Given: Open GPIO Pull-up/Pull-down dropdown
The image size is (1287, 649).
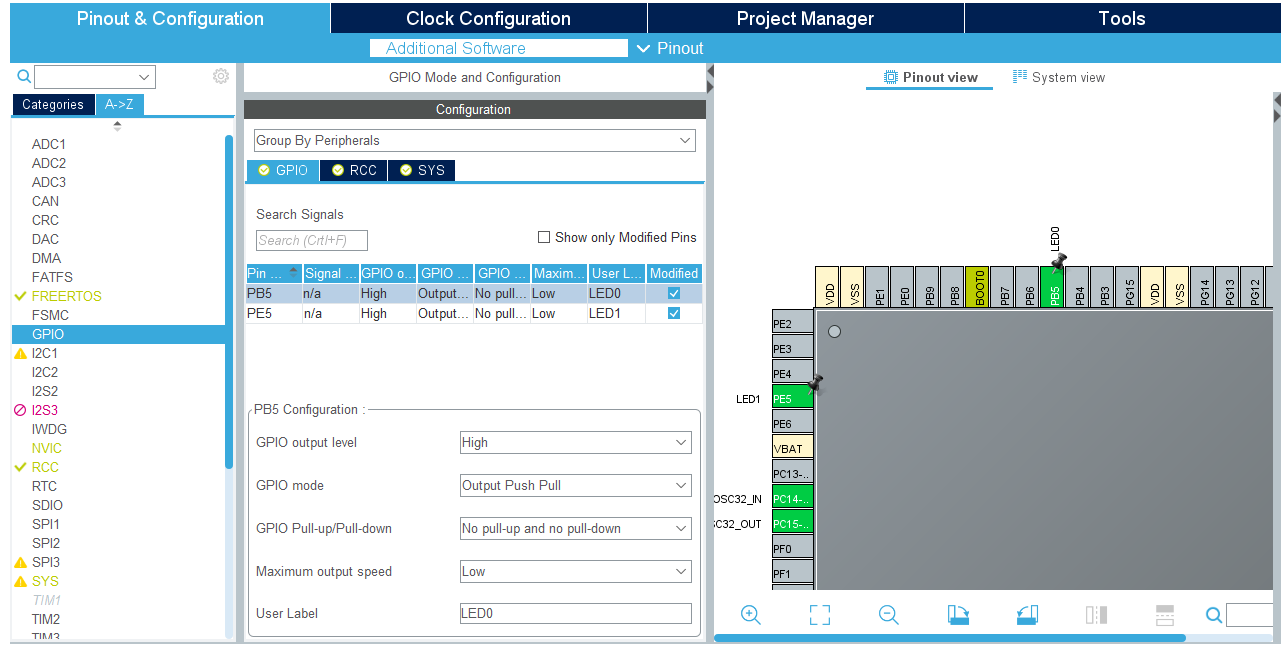Looking at the screenshot, I should [575, 528].
